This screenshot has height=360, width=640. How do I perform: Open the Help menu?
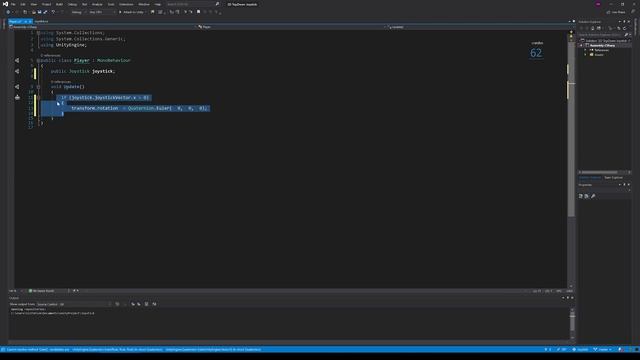pyautogui.click(x=158, y=4)
